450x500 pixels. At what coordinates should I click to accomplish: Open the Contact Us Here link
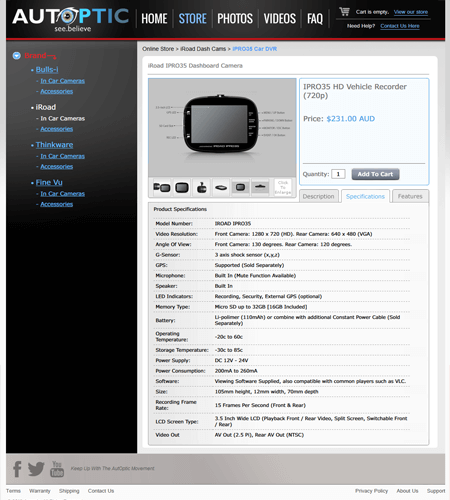[x=400, y=26]
